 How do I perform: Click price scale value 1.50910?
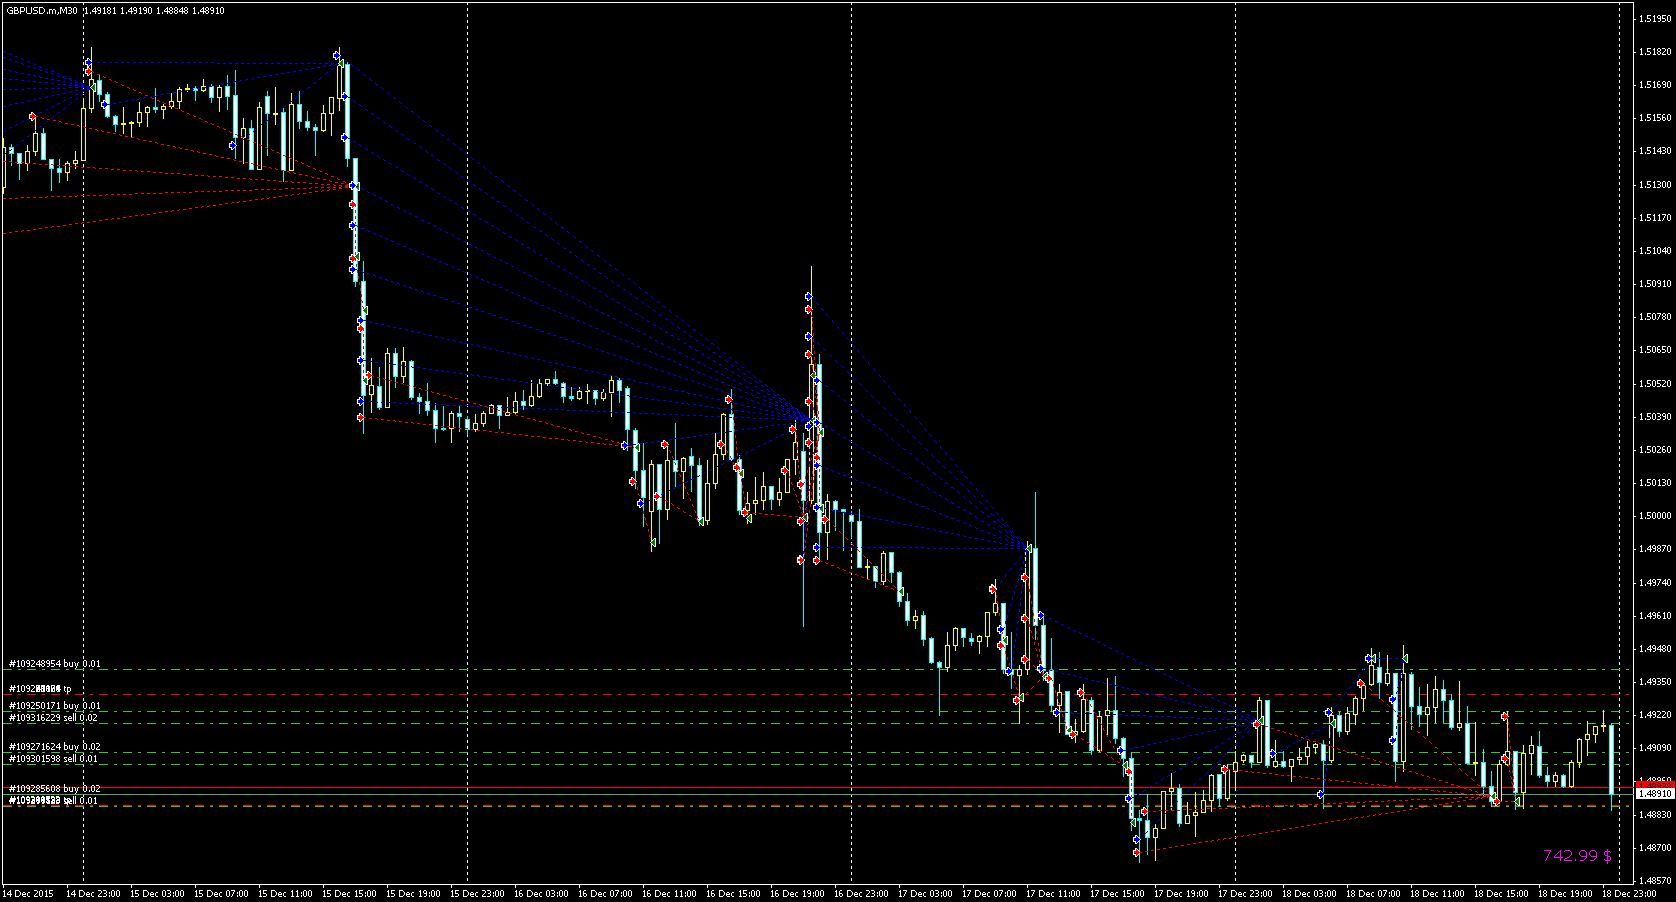[x=1657, y=284]
